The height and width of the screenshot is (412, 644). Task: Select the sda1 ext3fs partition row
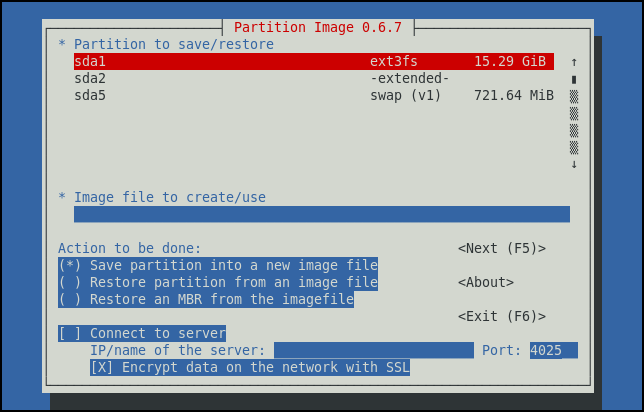pos(312,61)
